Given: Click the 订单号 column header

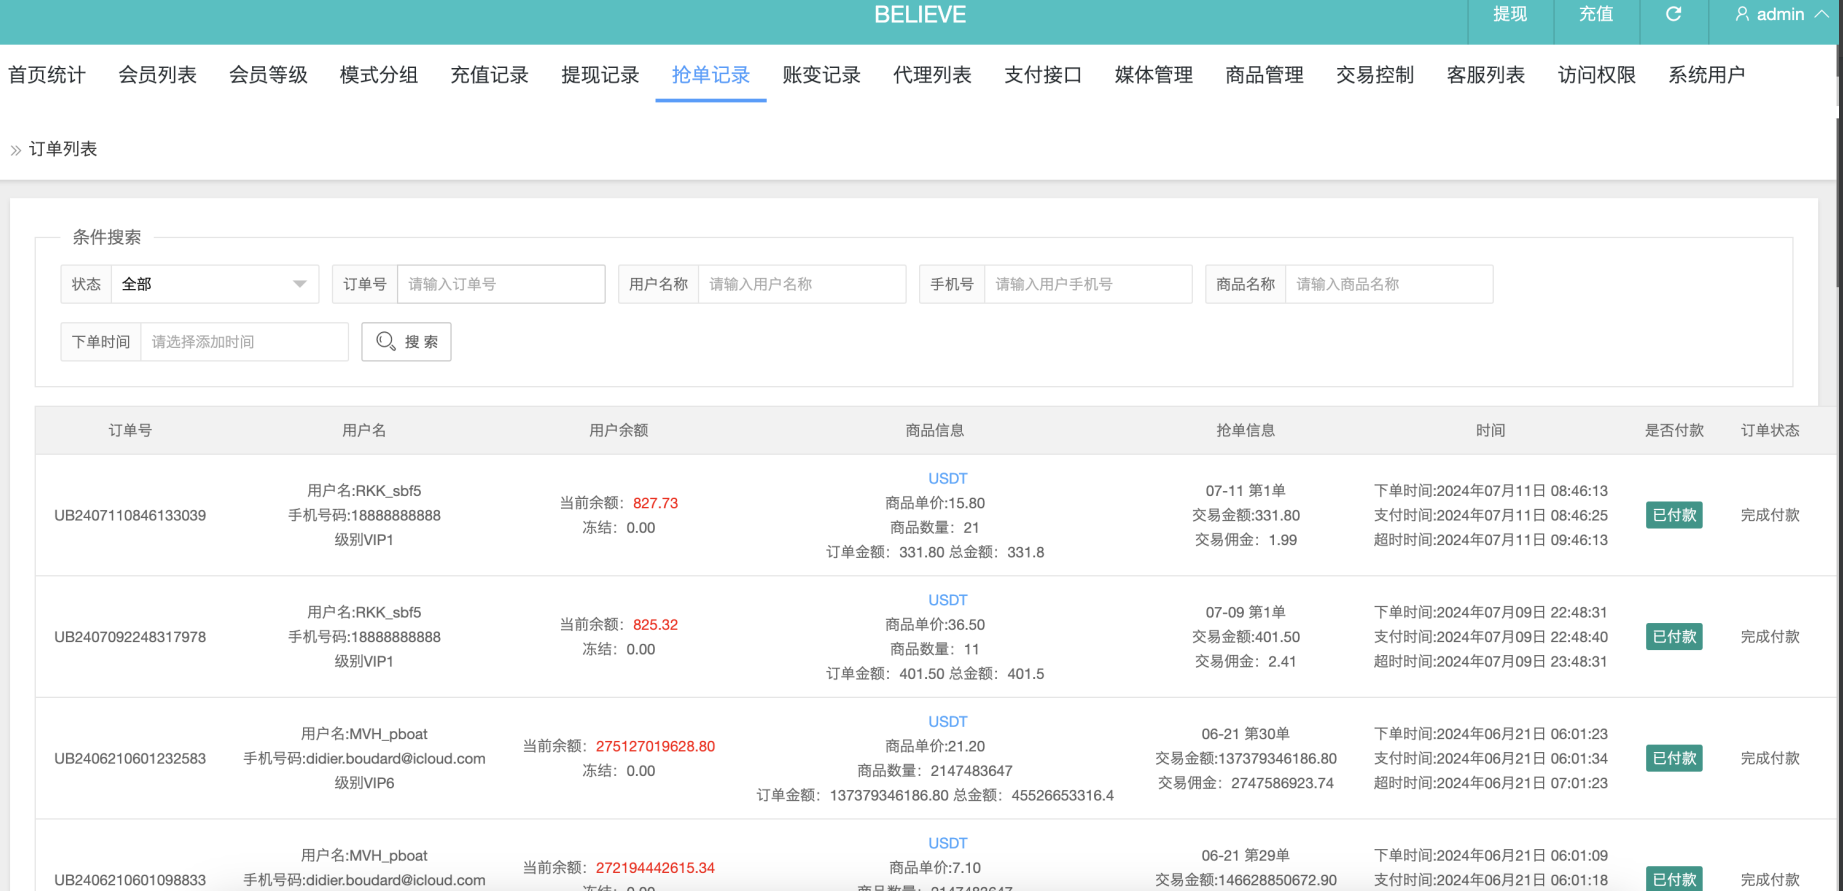Looking at the screenshot, I should 130,430.
